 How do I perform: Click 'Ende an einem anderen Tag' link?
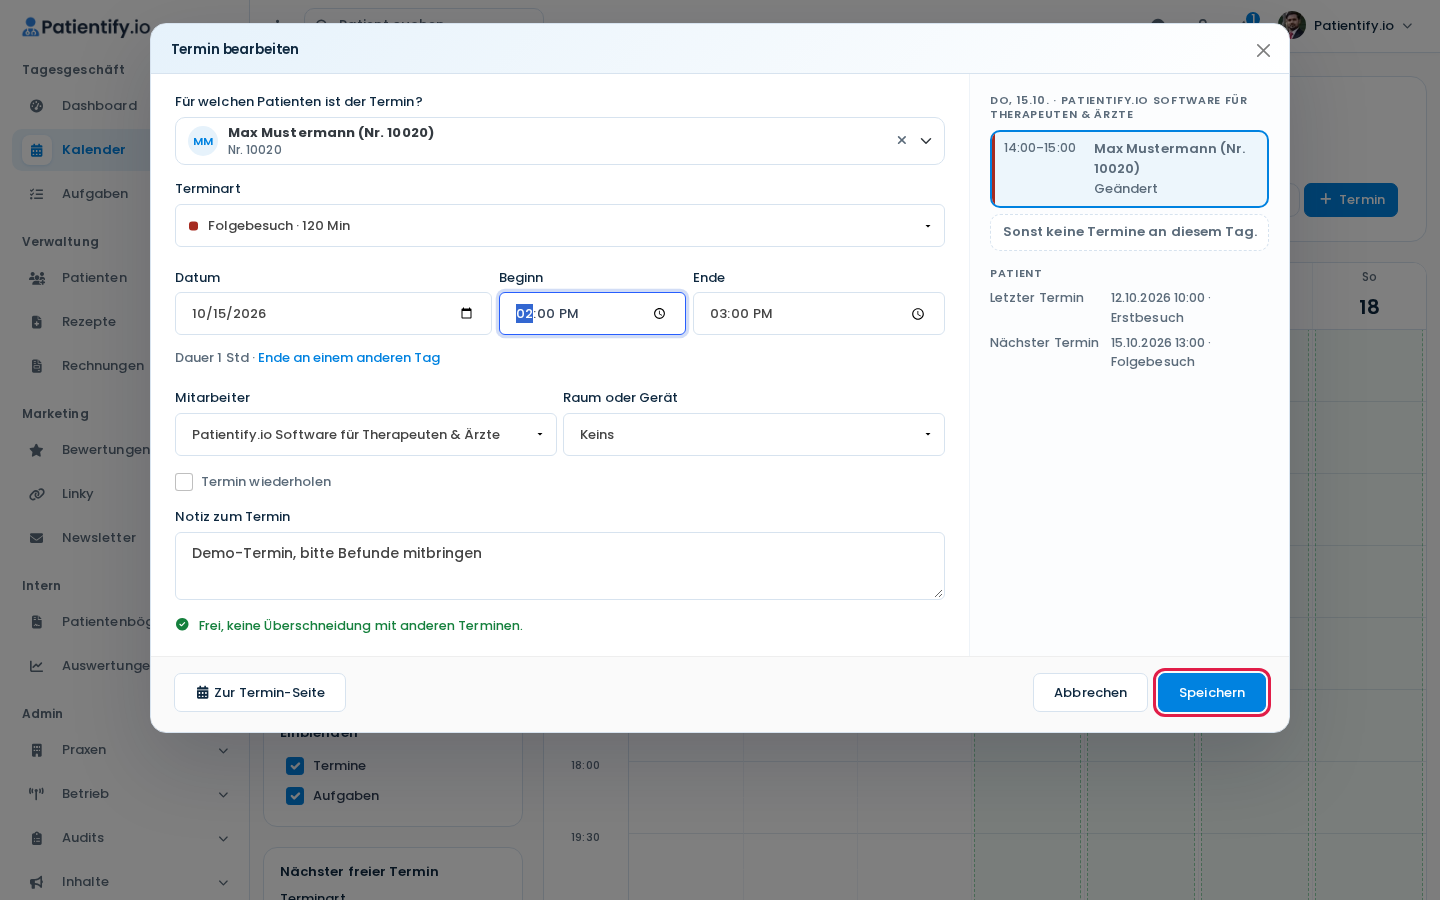coord(349,358)
